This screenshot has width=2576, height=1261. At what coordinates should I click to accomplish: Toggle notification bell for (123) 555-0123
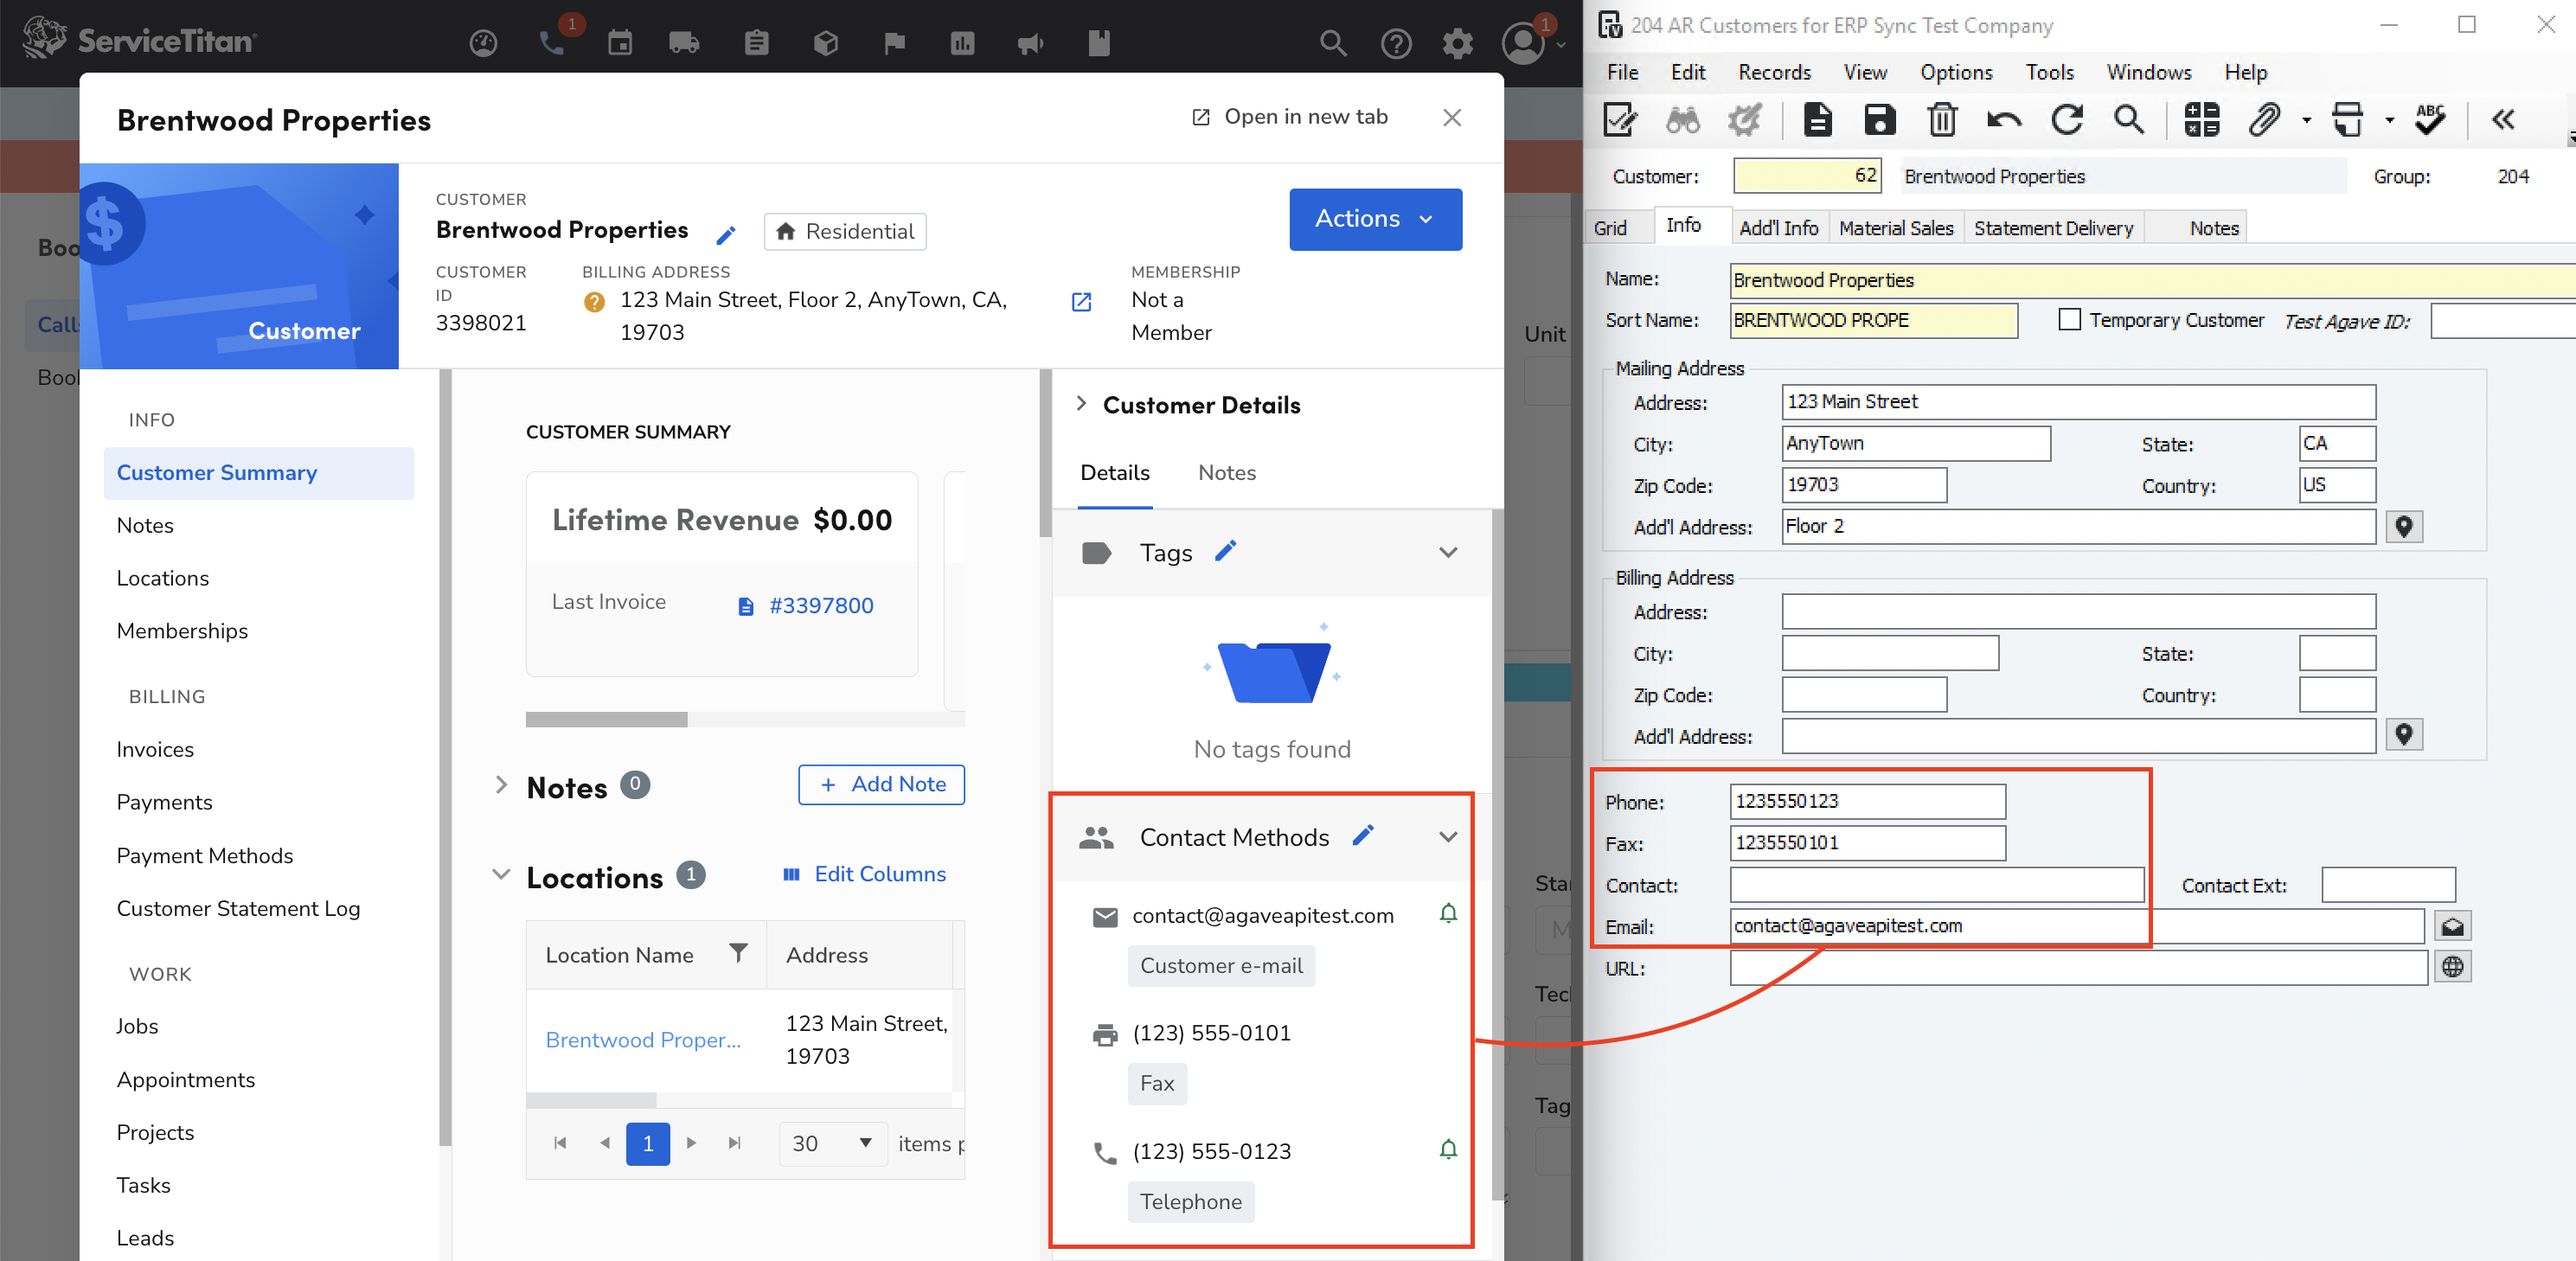(x=1448, y=1149)
